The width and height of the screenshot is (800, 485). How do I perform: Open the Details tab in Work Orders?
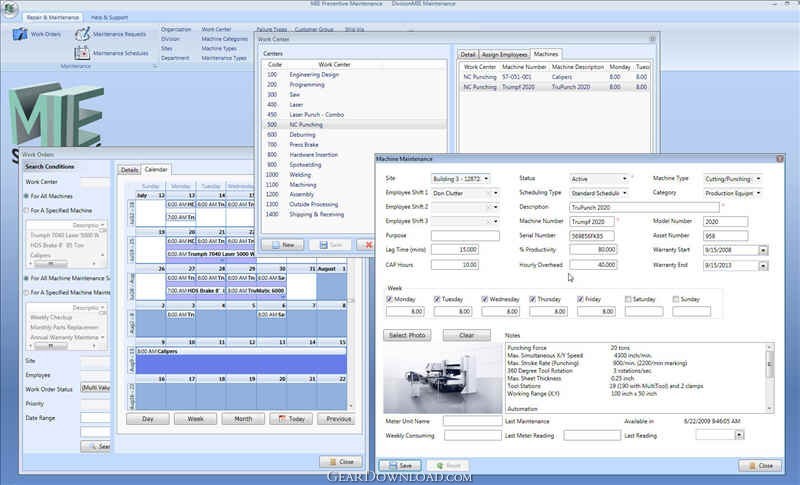click(x=129, y=170)
